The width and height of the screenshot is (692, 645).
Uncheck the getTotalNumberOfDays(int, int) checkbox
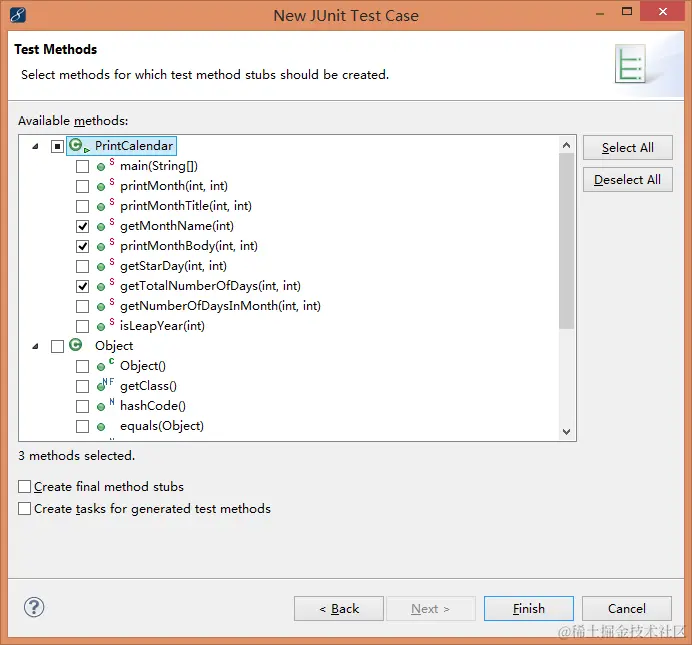tap(82, 286)
